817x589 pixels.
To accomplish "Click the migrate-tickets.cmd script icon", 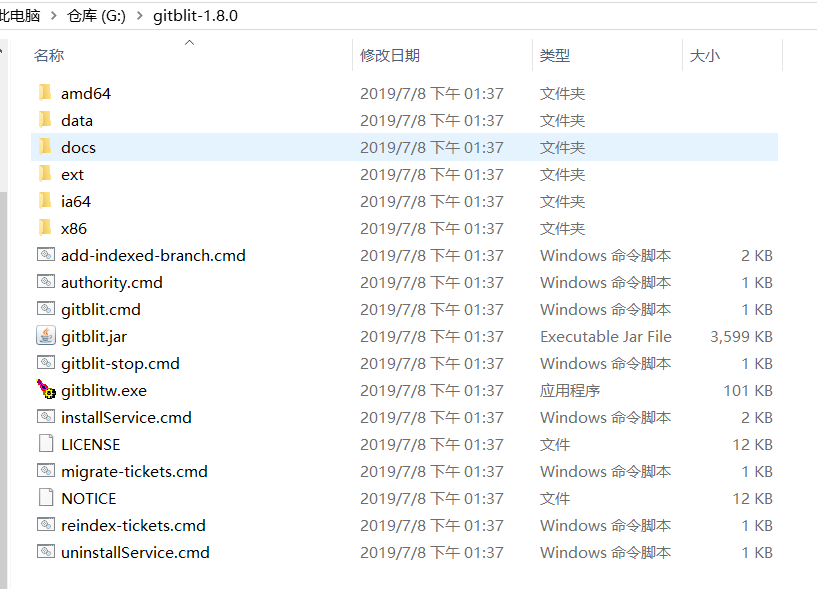I will 46,471.
